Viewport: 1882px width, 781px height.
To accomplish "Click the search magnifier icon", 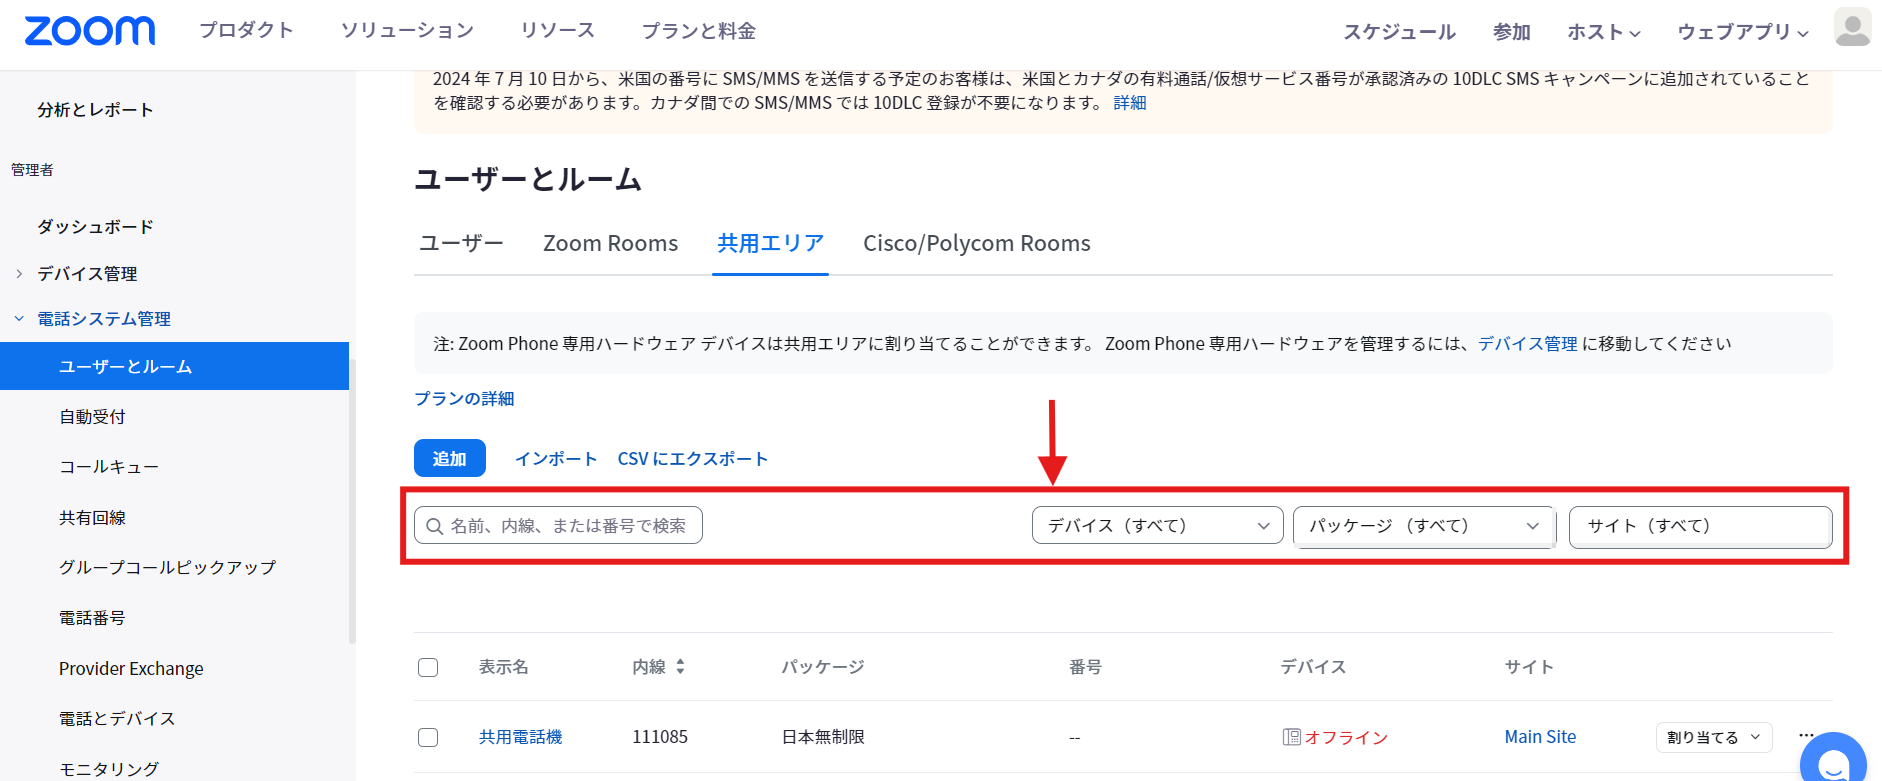I will [x=434, y=526].
